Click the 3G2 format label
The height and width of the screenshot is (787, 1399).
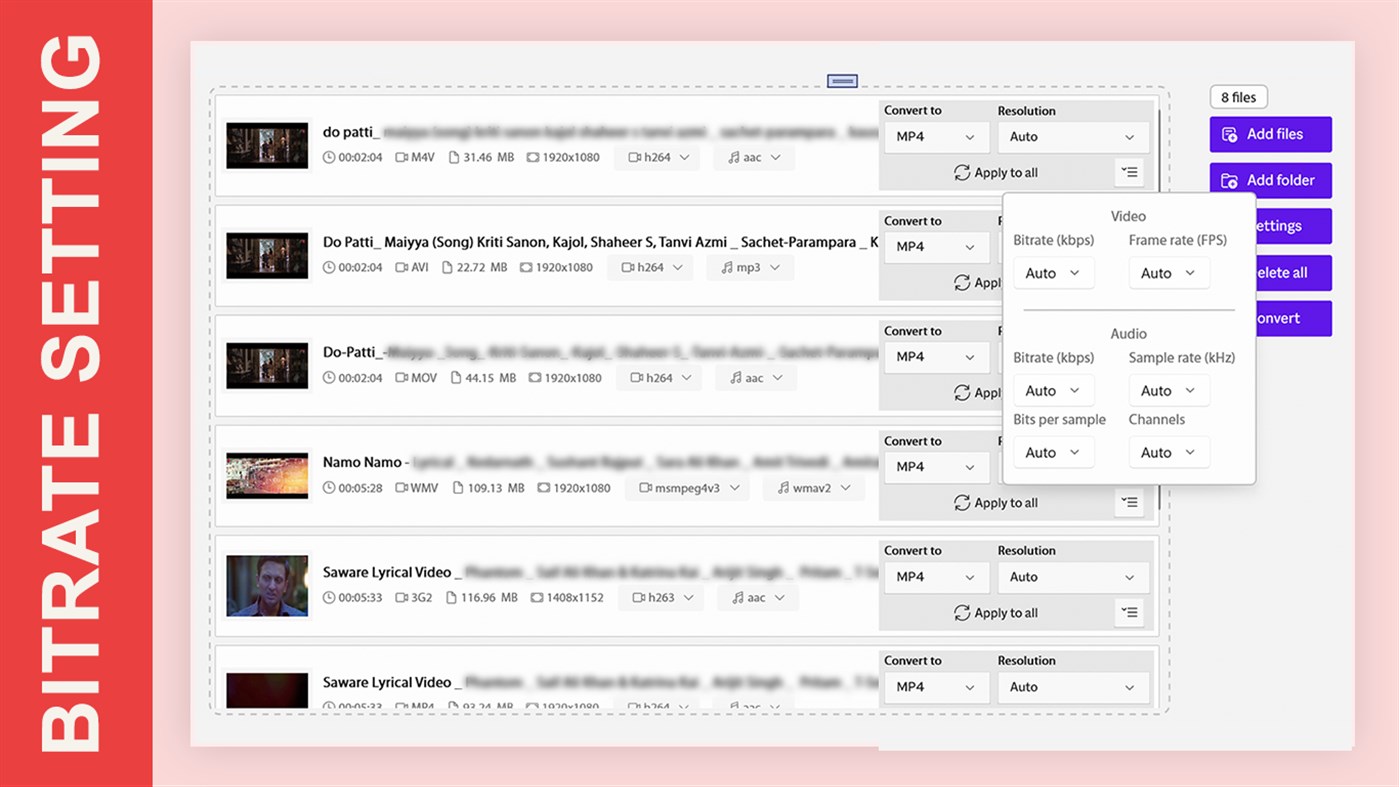coord(422,598)
